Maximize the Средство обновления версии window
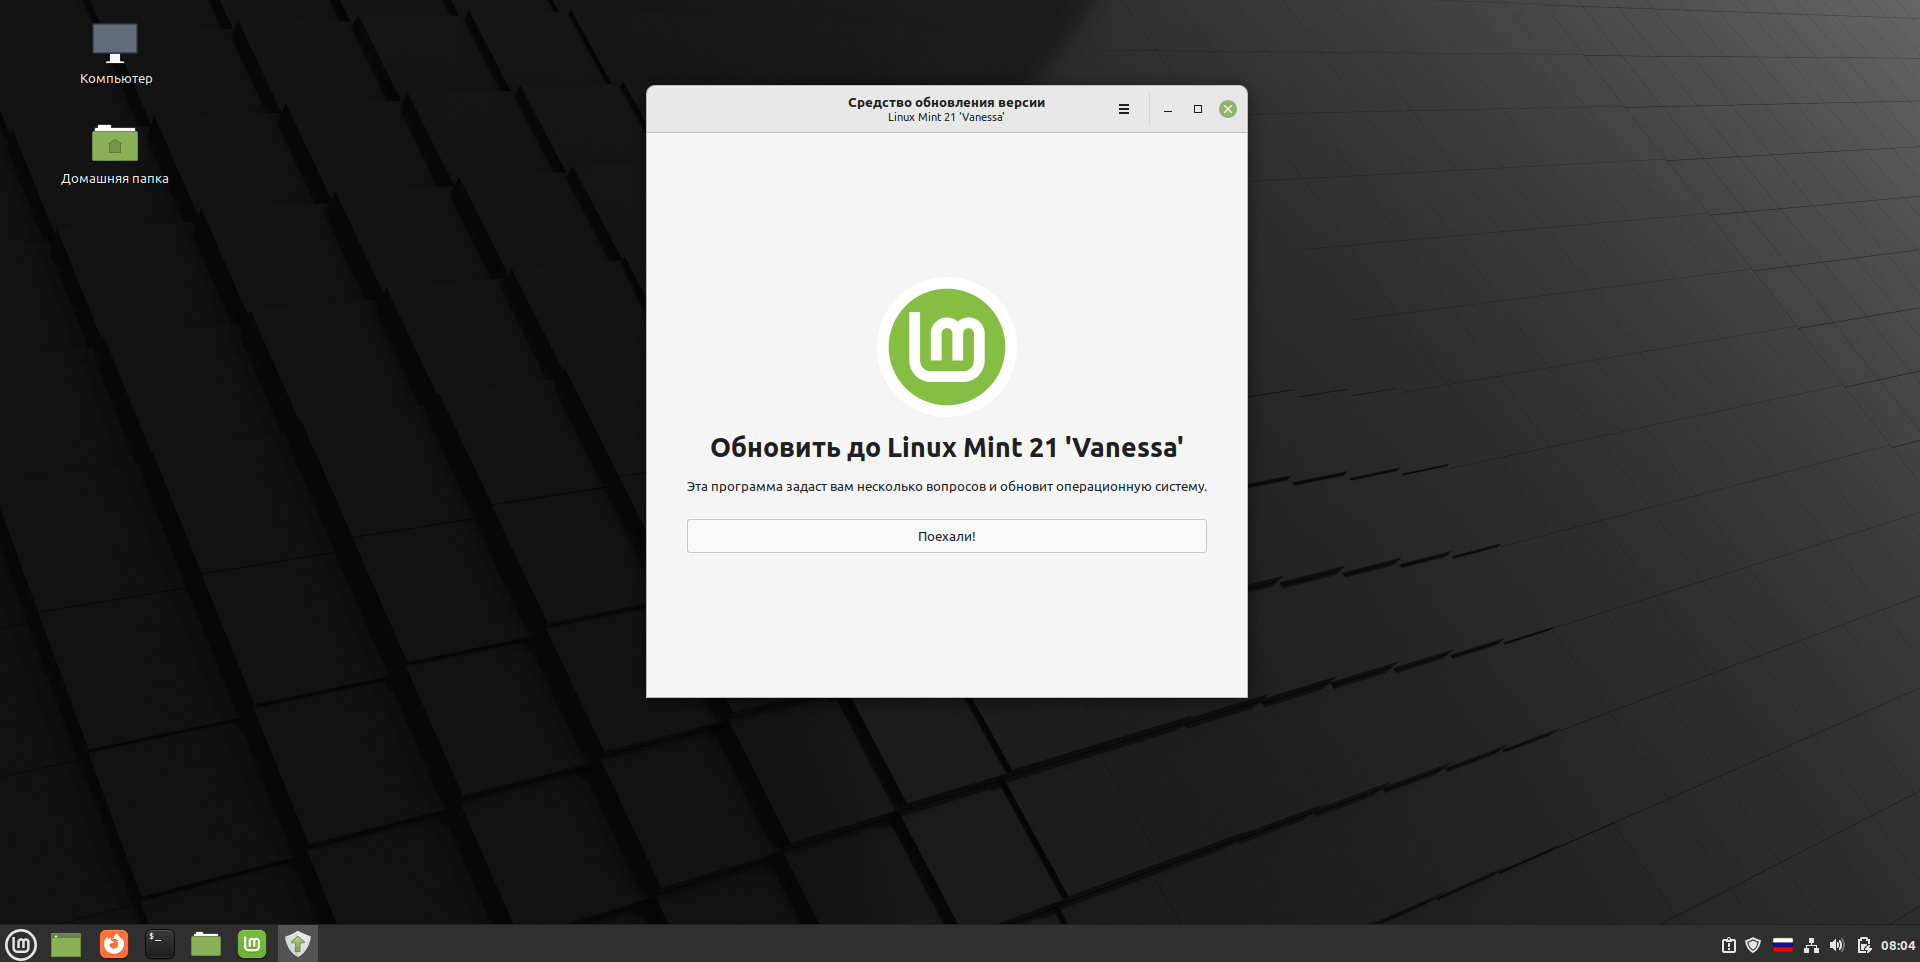The image size is (1920, 962). click(x=1197, y=109)
